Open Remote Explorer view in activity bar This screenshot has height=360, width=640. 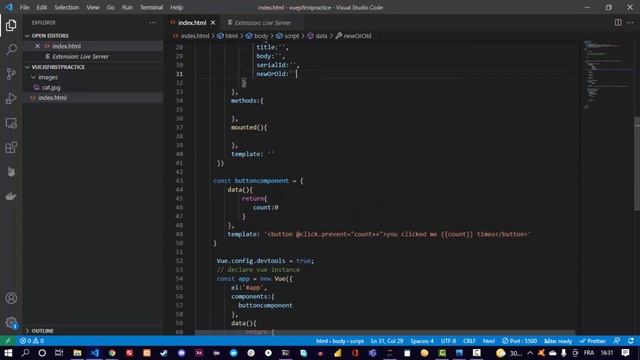[11, 123]
